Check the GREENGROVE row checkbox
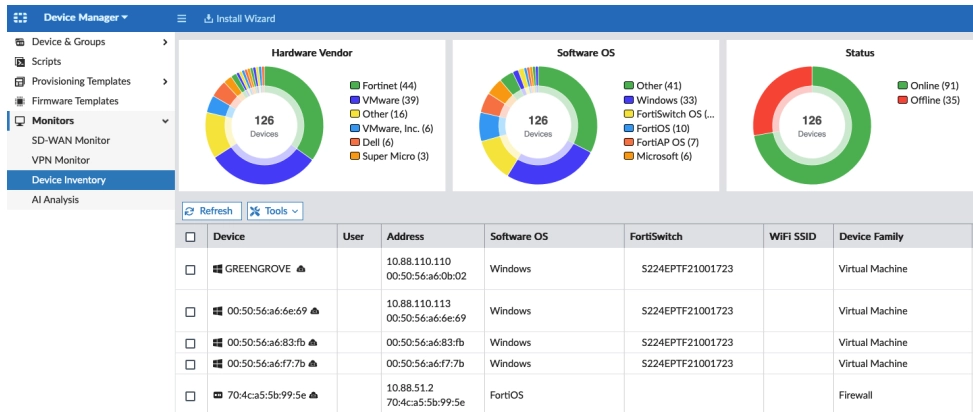The height and width of the screenshot is (412, 973). click(x=191, y=270)
